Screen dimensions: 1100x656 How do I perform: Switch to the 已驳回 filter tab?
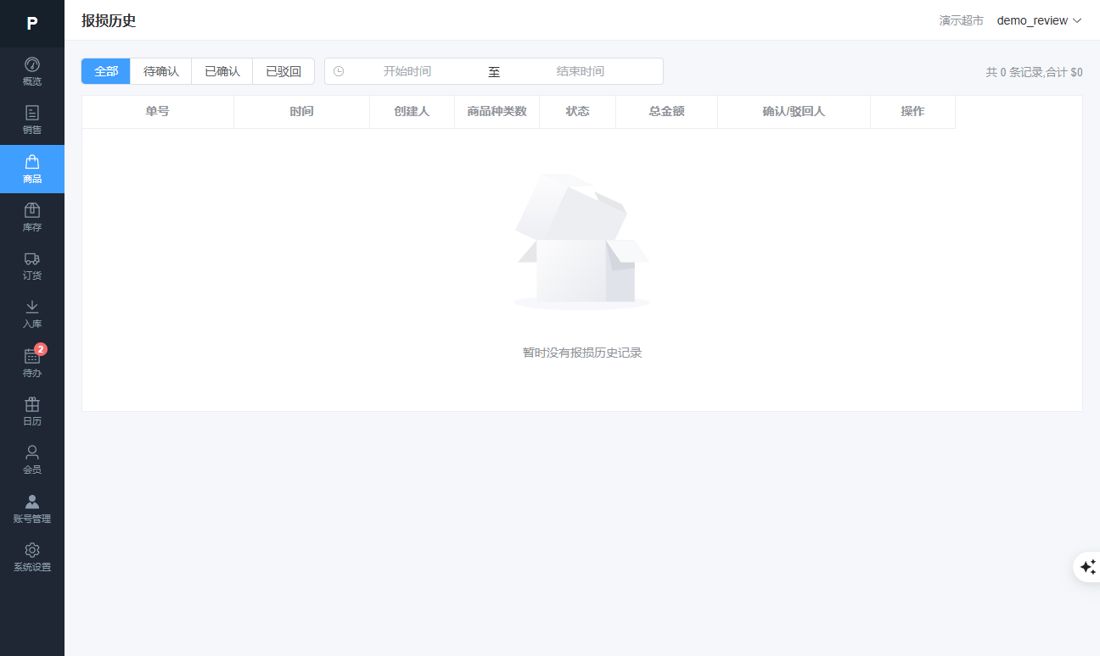coord(283,71)
